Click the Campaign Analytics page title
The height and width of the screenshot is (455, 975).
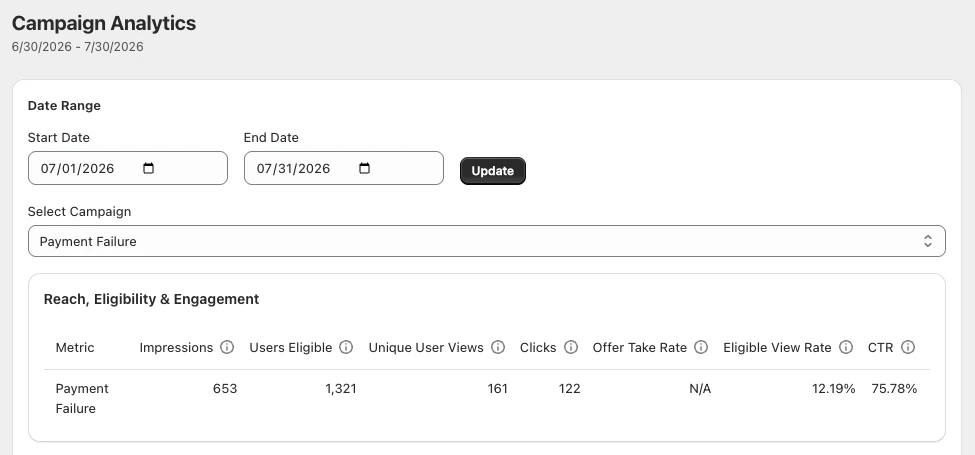click(104, 23)
